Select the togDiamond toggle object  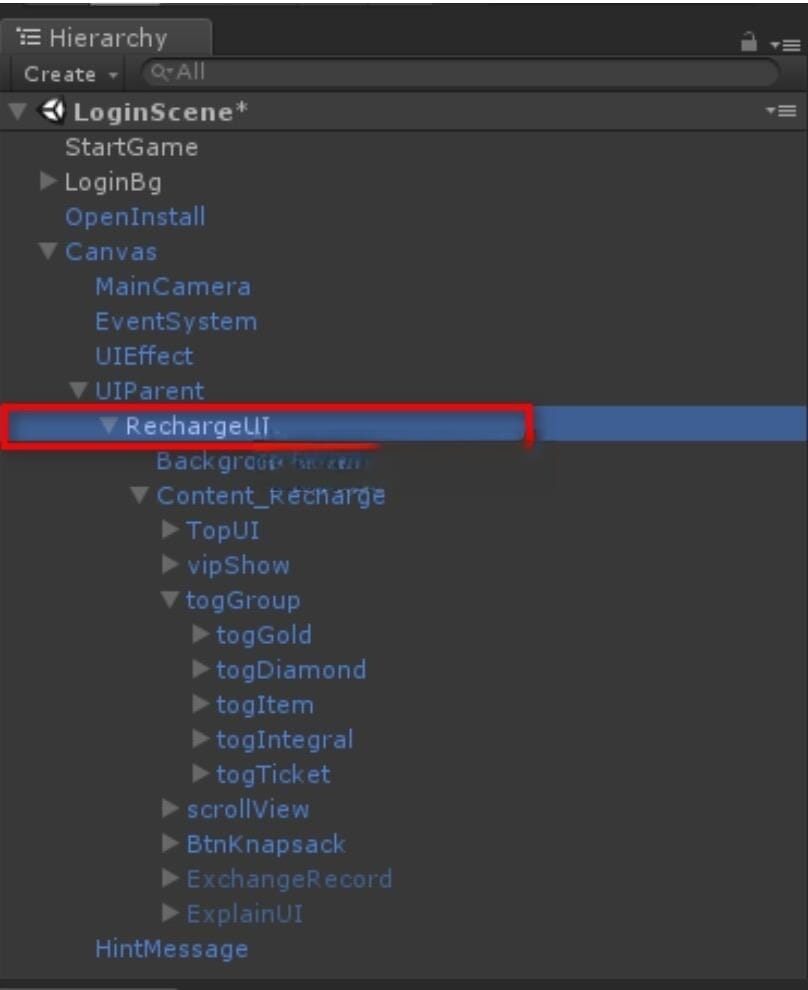(x=290, y=670)
